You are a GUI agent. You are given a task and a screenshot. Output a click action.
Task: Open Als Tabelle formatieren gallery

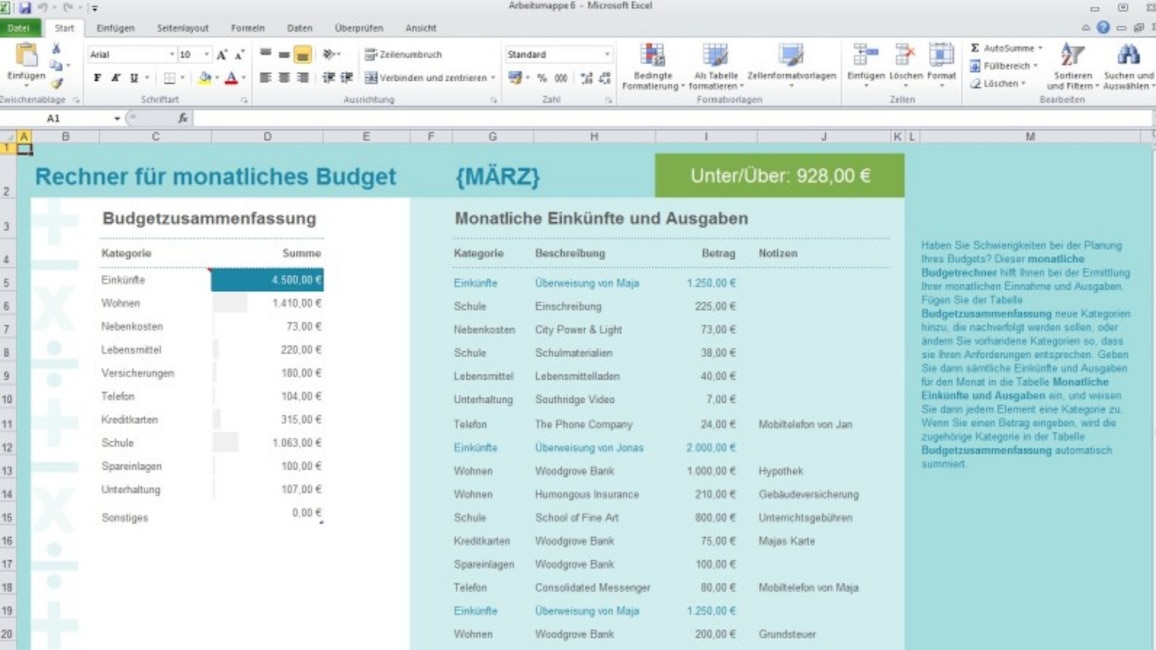[x=715, y=66]
